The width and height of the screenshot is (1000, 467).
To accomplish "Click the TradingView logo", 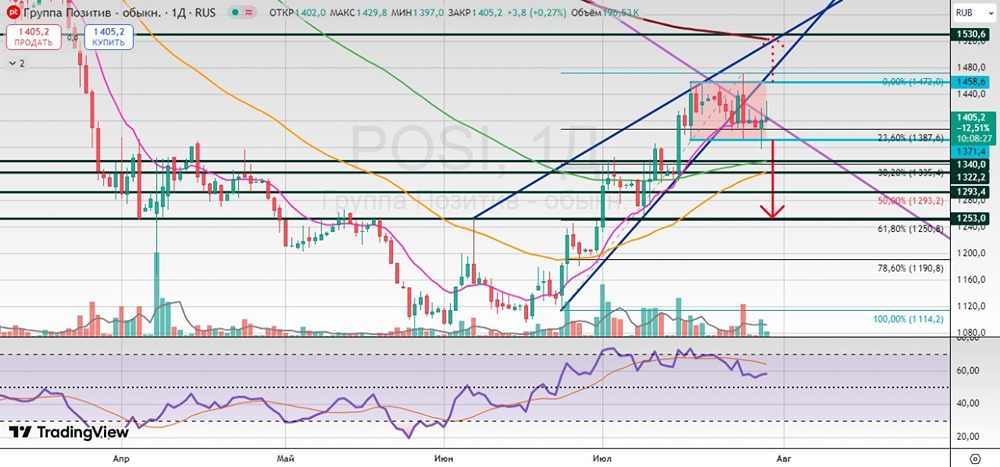I will coord(68,432).
